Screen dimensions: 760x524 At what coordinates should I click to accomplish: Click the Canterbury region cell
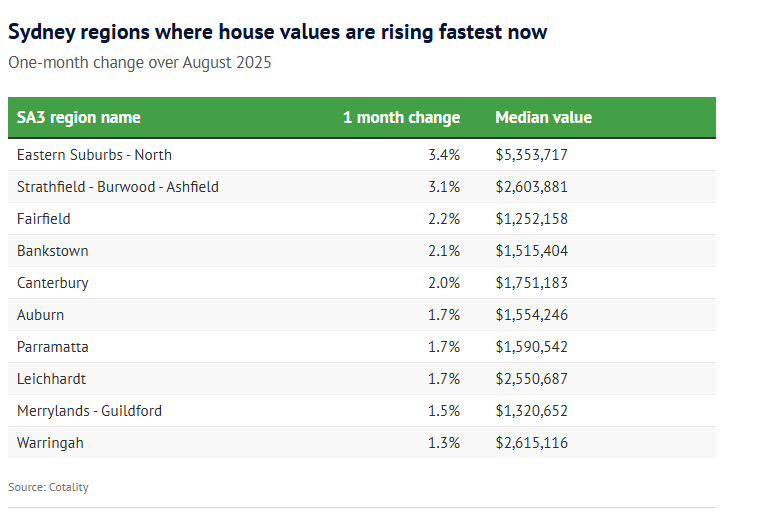pos(53,283)
